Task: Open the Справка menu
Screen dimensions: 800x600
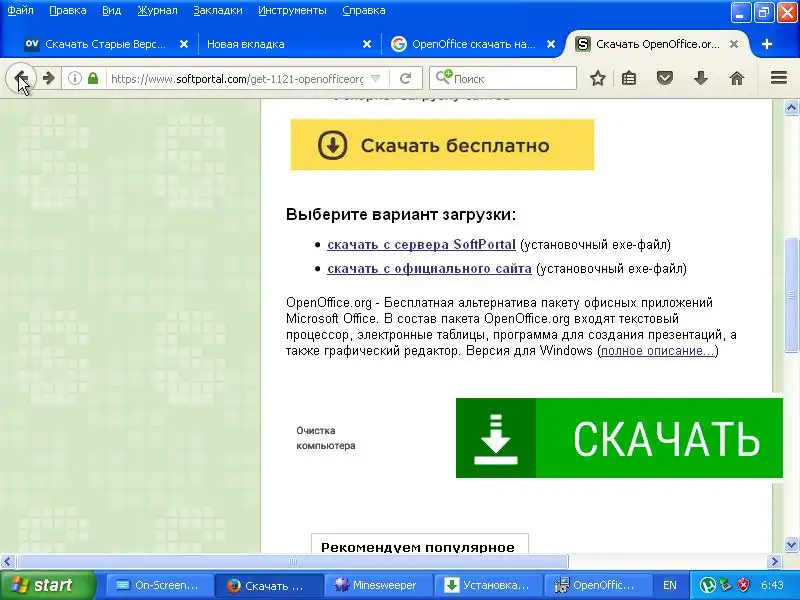Action: pyautogui.click(x=364, y=10)
